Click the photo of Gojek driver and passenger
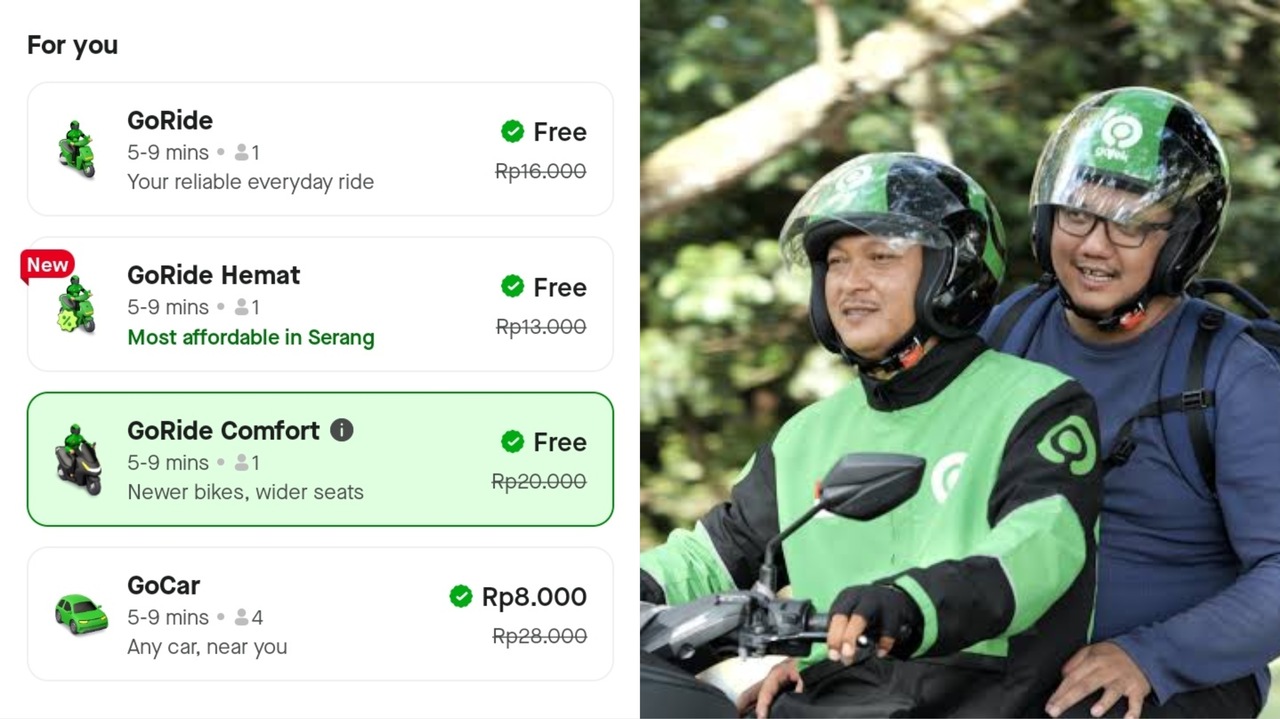Screen dimensions: 1280x719 coord(960,359)
